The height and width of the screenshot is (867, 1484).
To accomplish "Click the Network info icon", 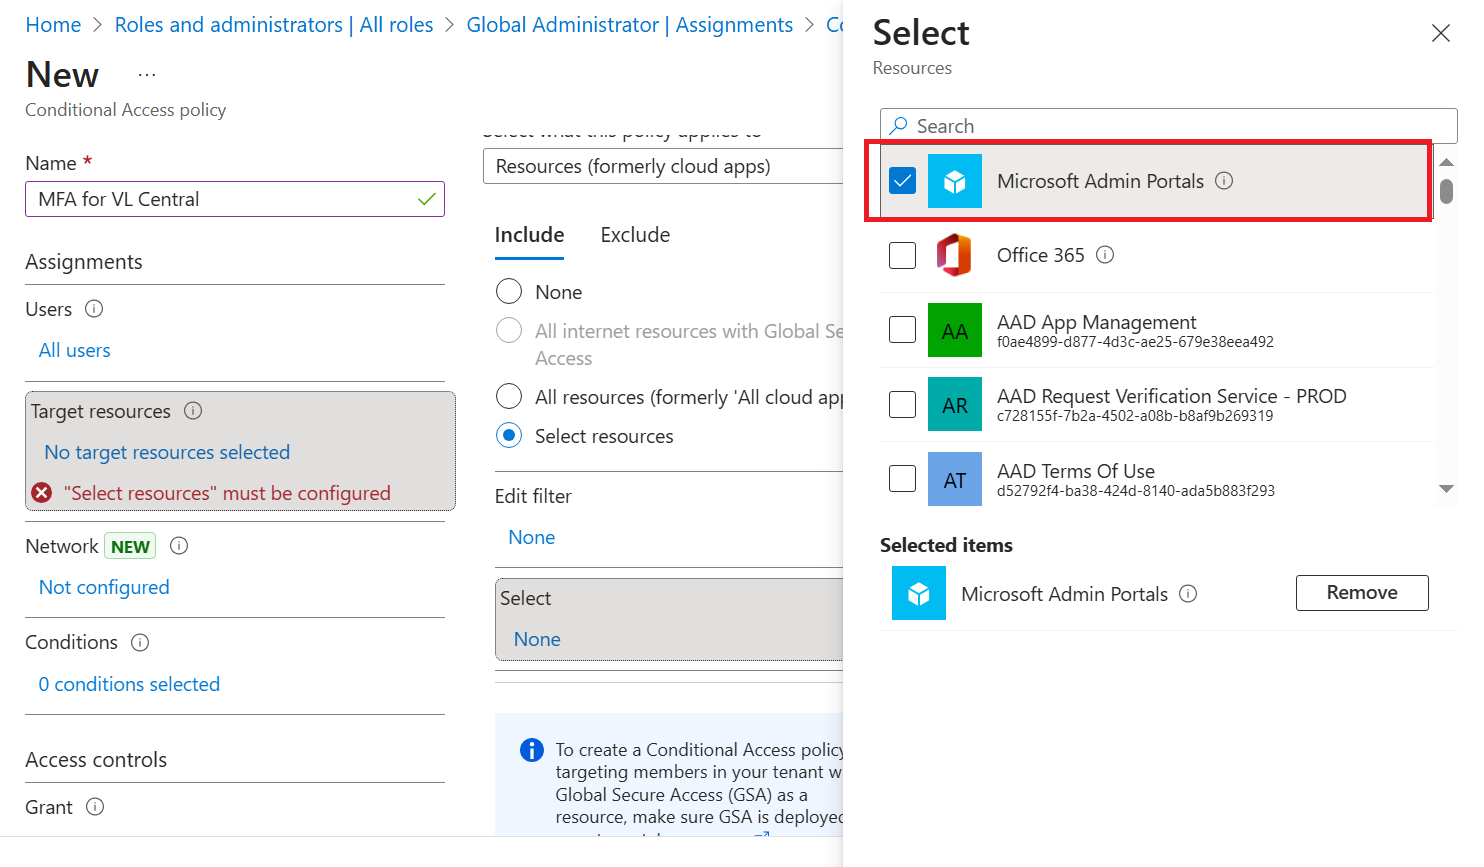I will pos(179,546).
